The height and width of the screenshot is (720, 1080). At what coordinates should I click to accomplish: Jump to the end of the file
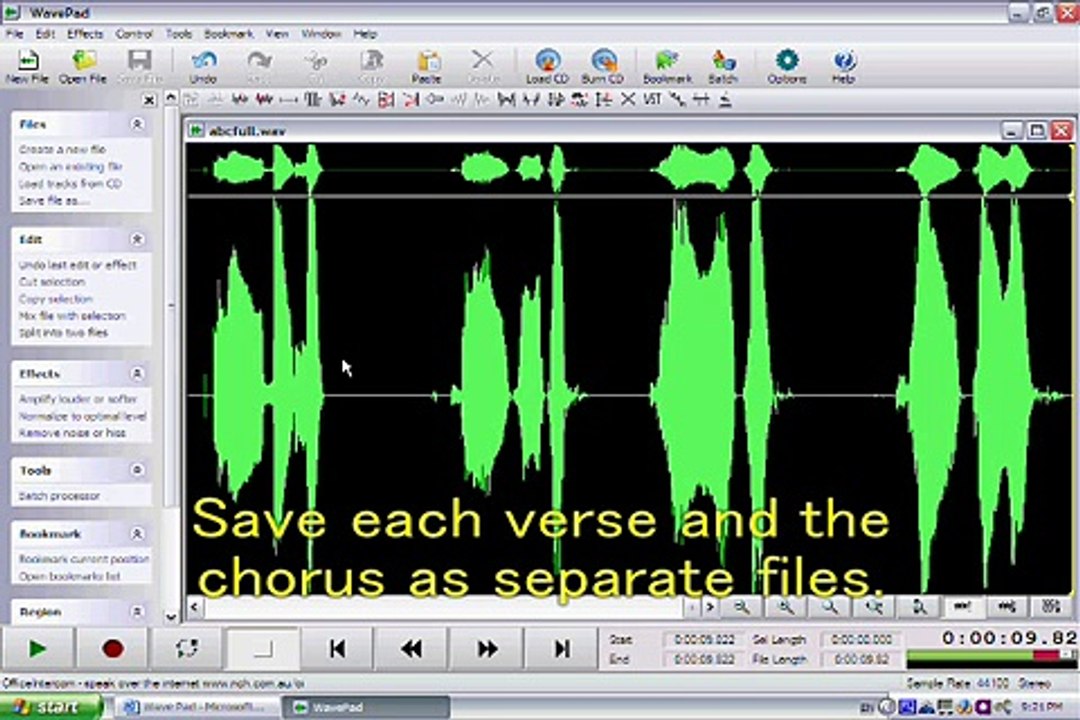[561, 648]
